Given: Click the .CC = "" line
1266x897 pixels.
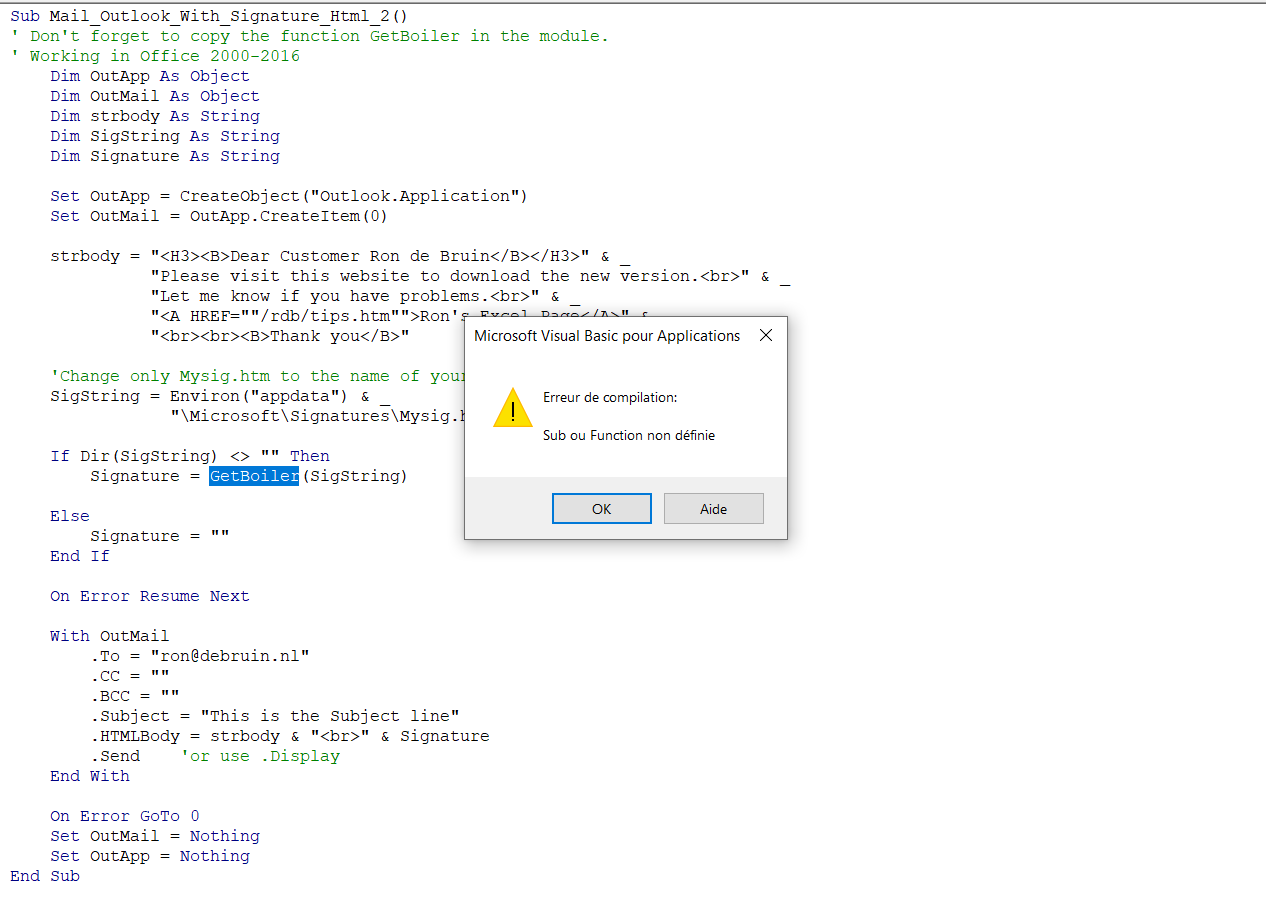Looking at the screenshot, I should pos(130,676).
